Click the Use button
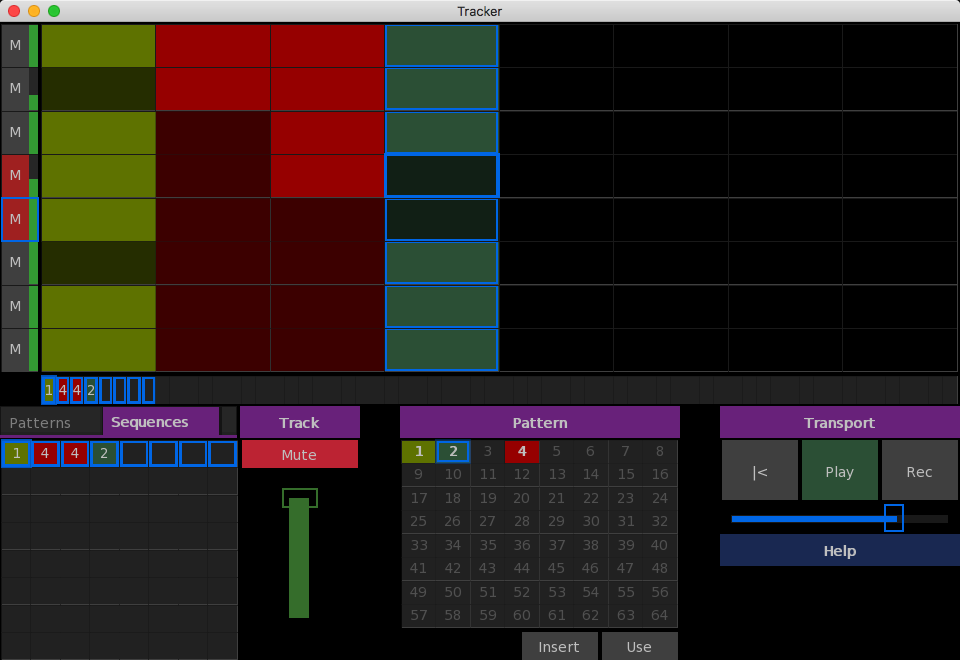This screenshot has height=660, width=960. pyautogui.click(x=639, y=646)
